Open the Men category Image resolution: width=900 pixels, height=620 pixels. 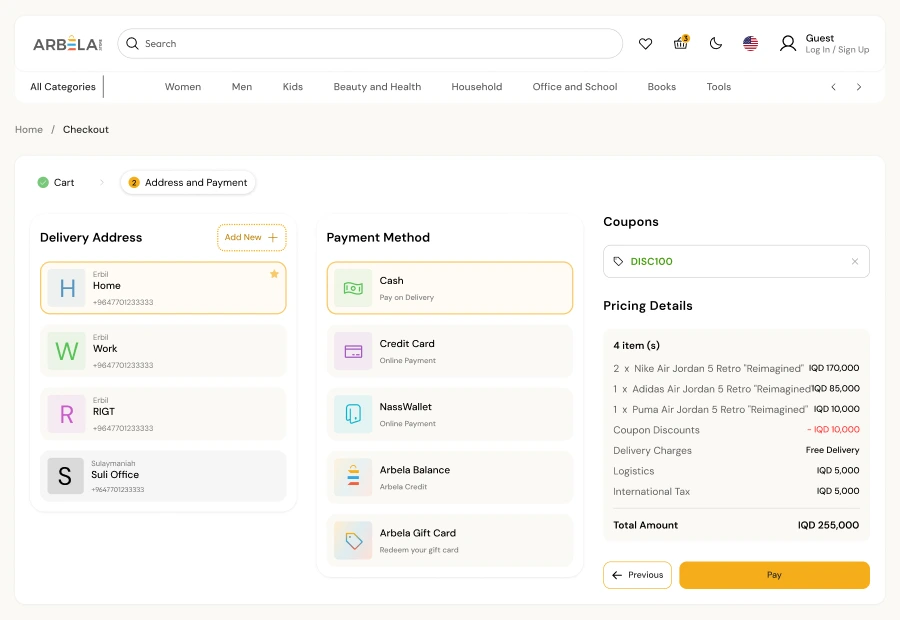tap(242, 87)
